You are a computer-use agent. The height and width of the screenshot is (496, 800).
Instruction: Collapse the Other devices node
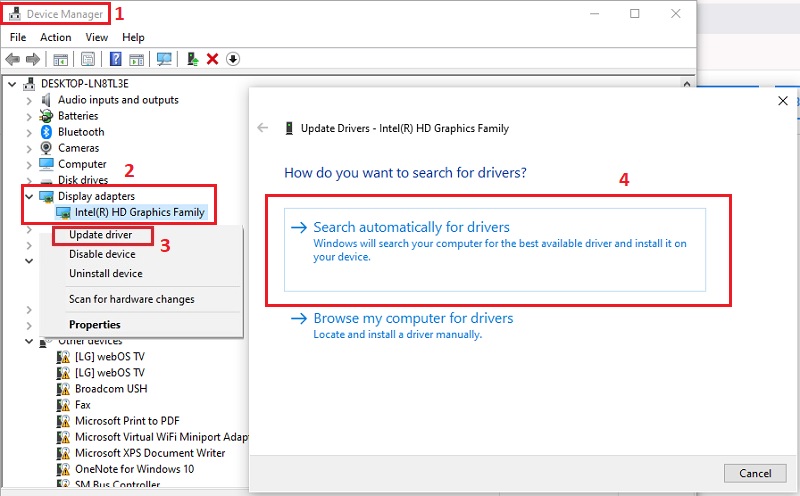click(x=30, y=341)
